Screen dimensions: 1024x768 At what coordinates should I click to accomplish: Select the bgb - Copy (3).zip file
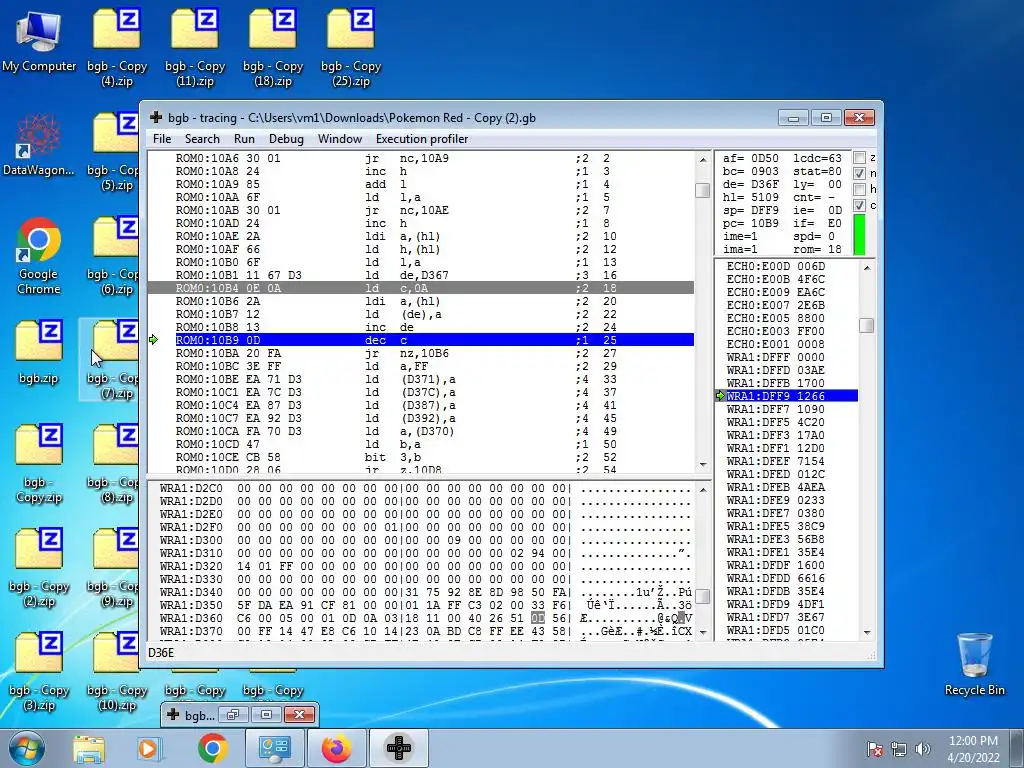pyautogui.click(x=39, y=671)
